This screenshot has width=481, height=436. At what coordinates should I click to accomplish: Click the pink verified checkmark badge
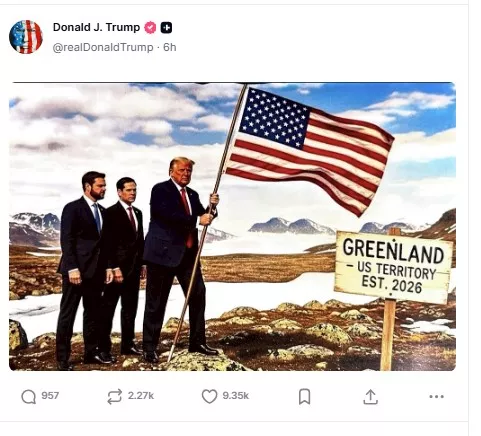click(x=150, y=28)
